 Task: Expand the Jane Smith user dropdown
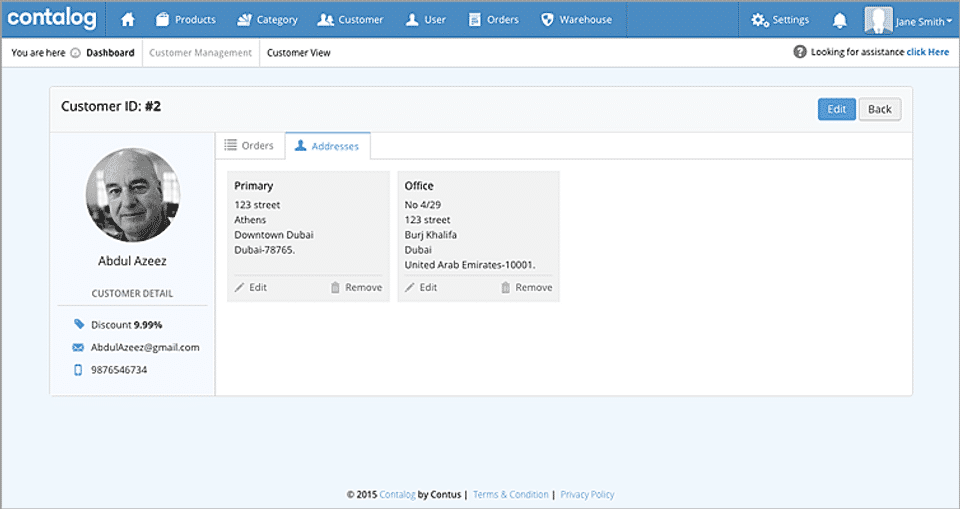pyautogui.click(x=909, y=20)
